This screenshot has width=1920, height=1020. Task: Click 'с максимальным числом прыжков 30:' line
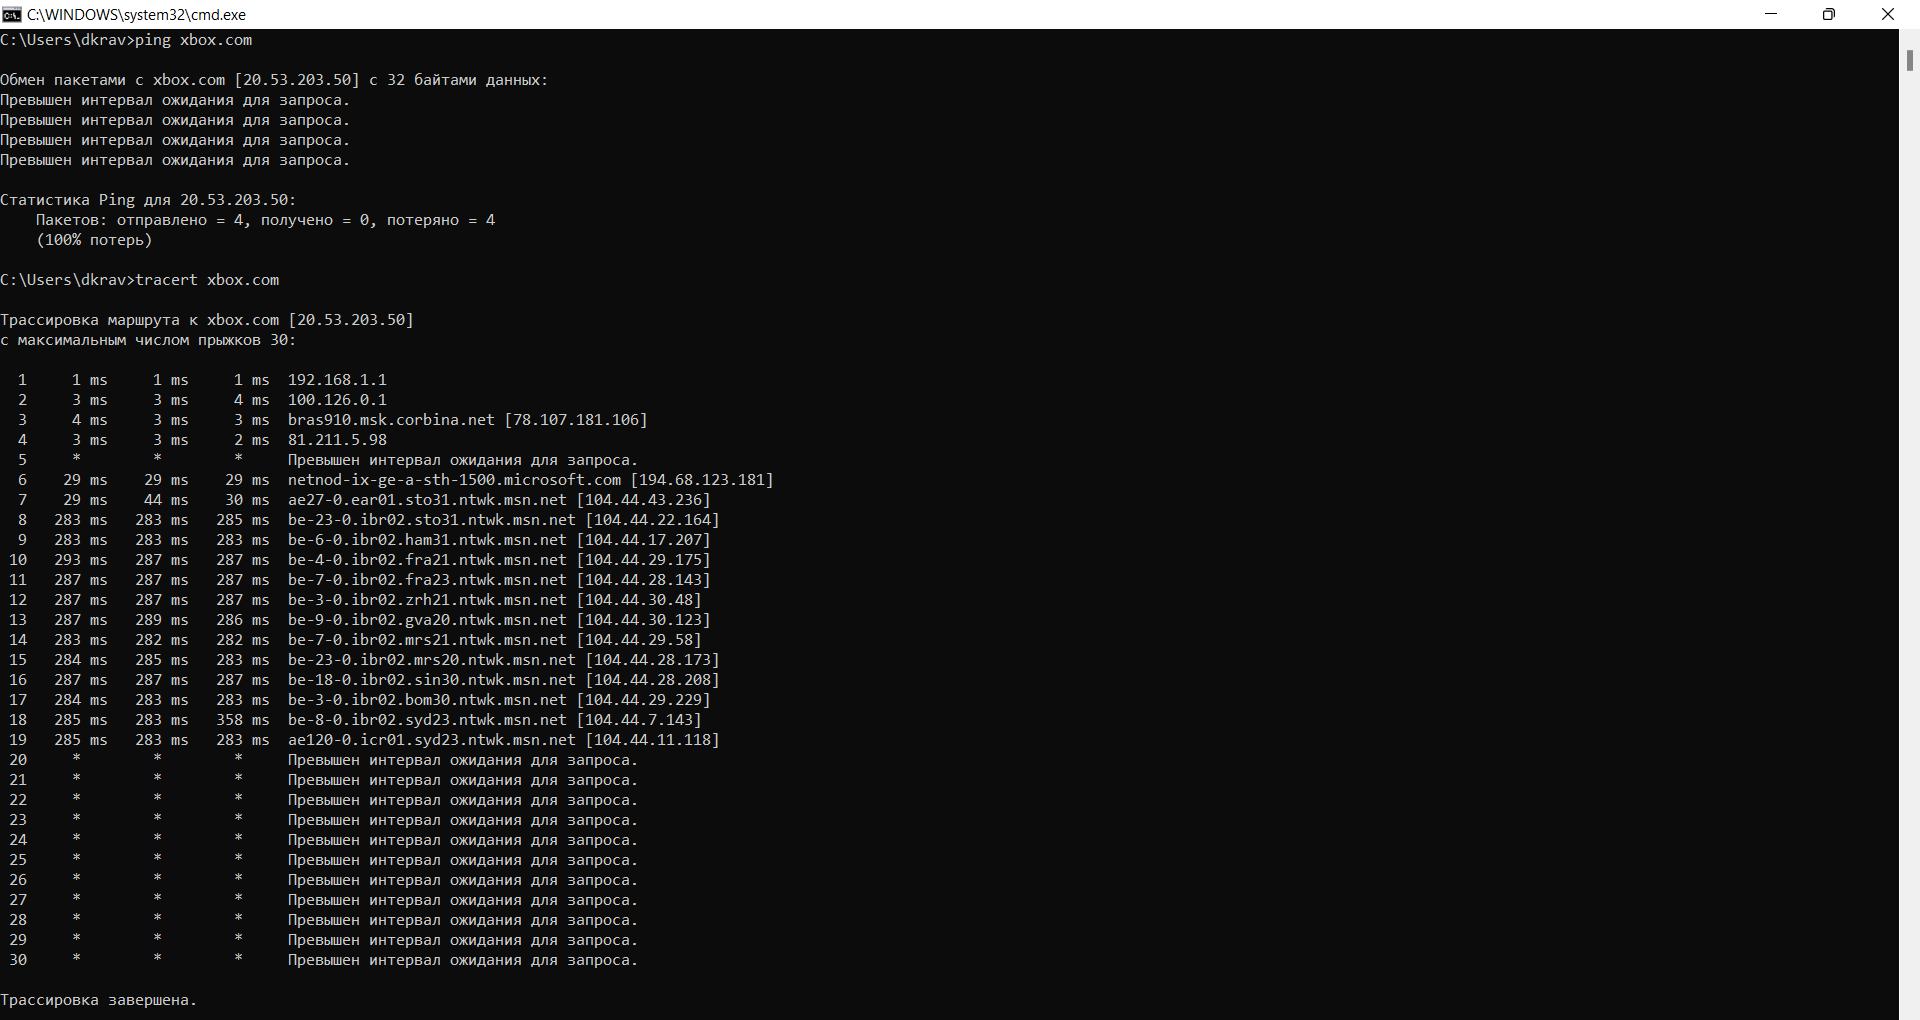[x=148, y=340]
